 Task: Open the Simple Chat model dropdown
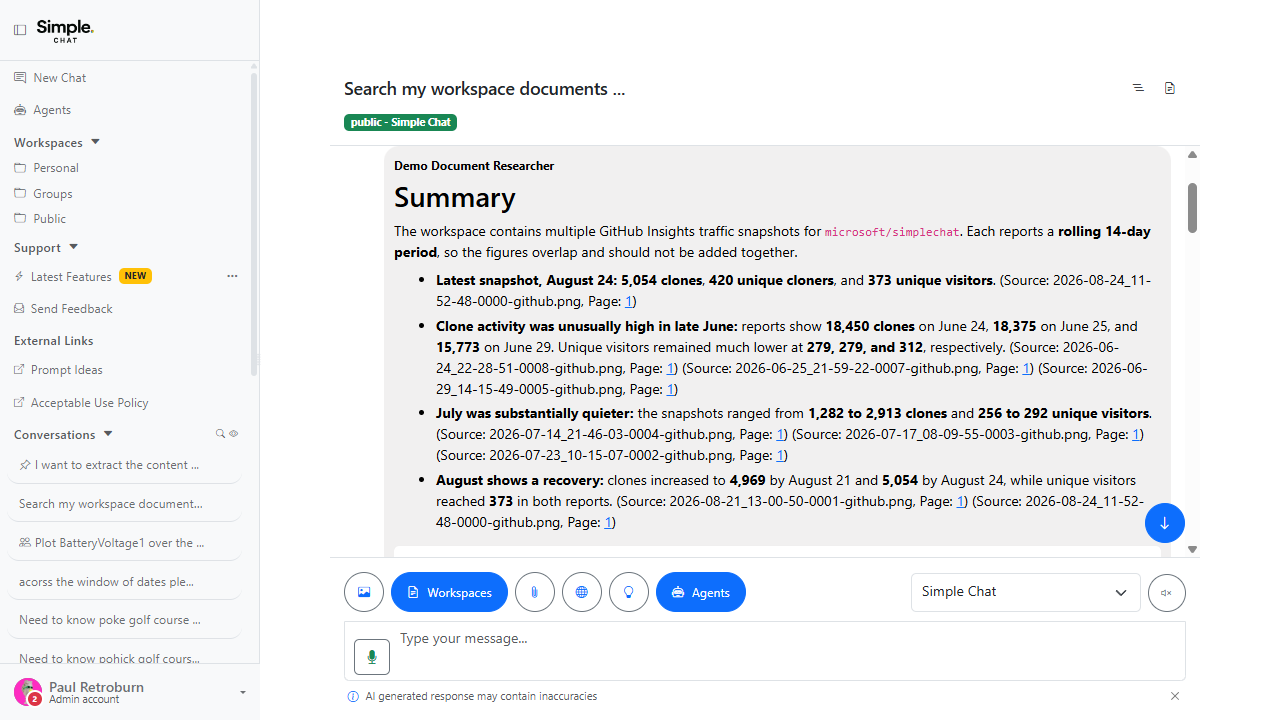tap(1026, 592)
